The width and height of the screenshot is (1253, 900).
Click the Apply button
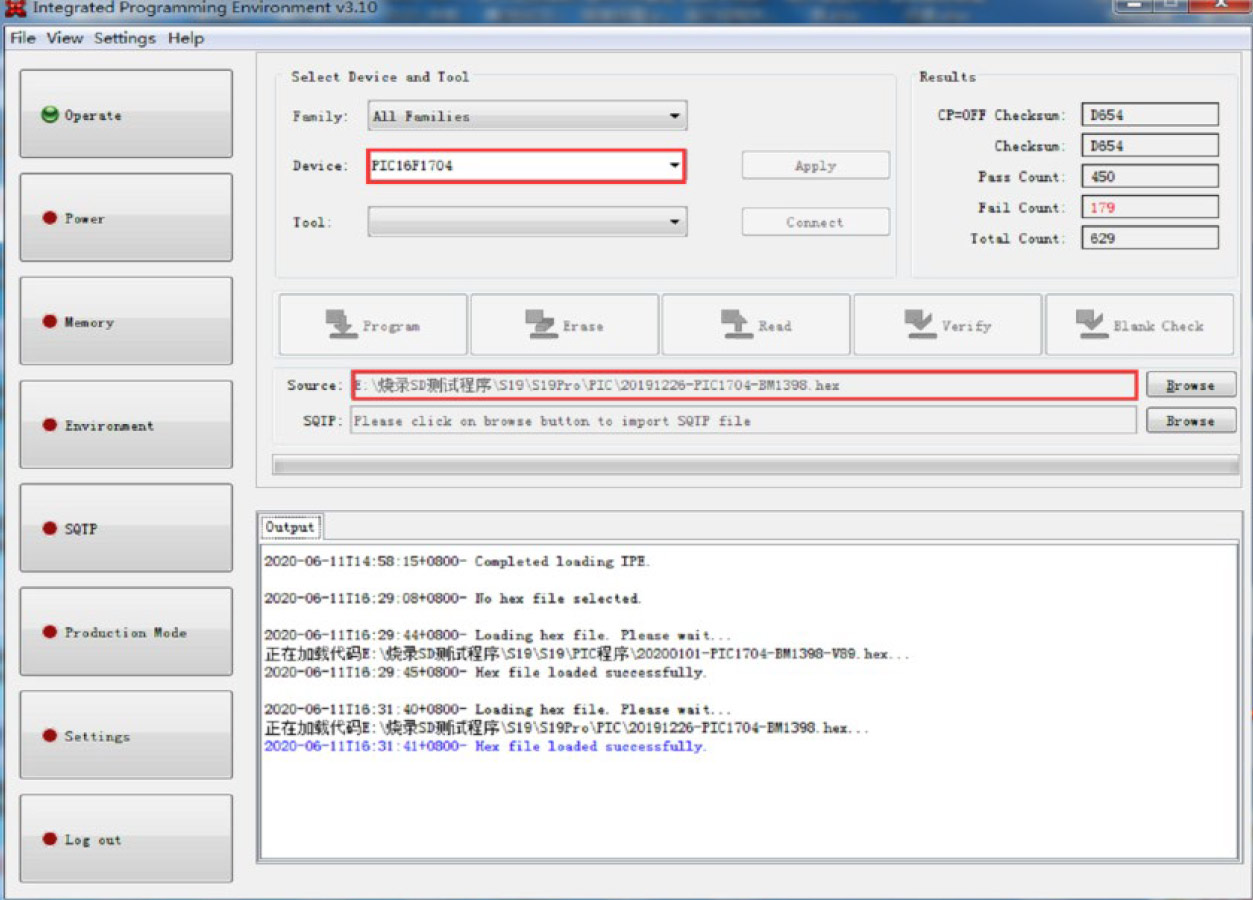(814, 165)
